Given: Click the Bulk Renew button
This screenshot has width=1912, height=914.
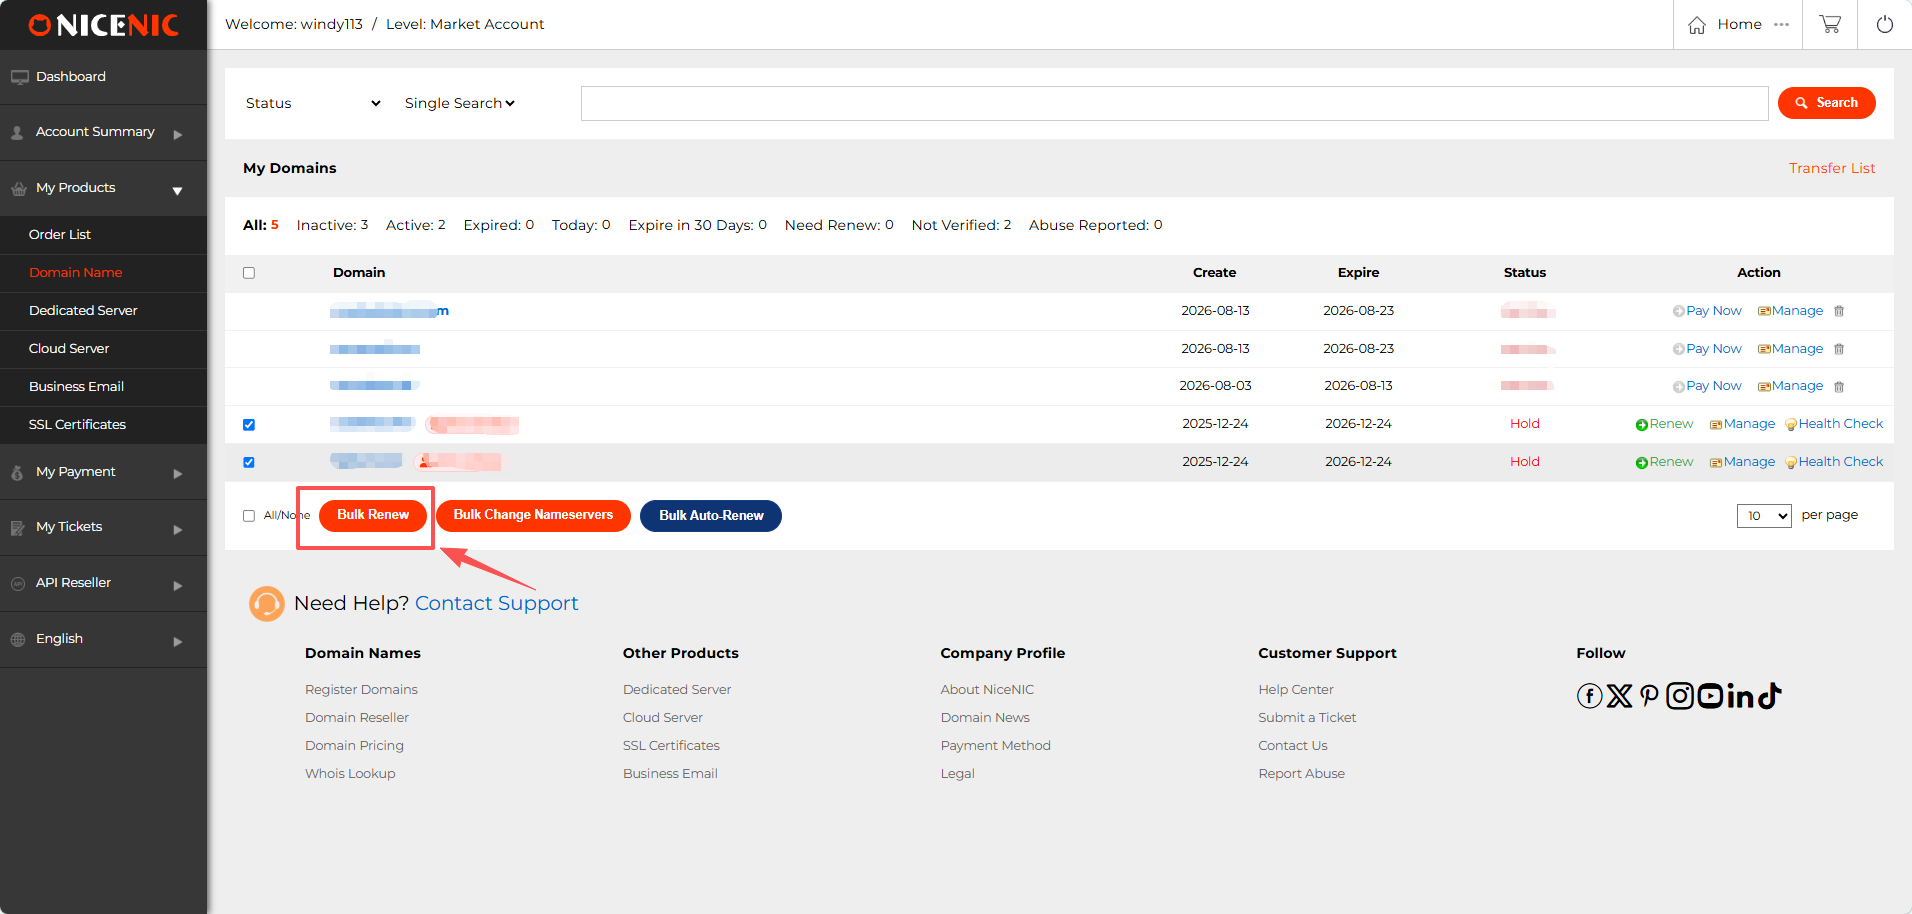Looking at the screenshot, I should [373, 515].
